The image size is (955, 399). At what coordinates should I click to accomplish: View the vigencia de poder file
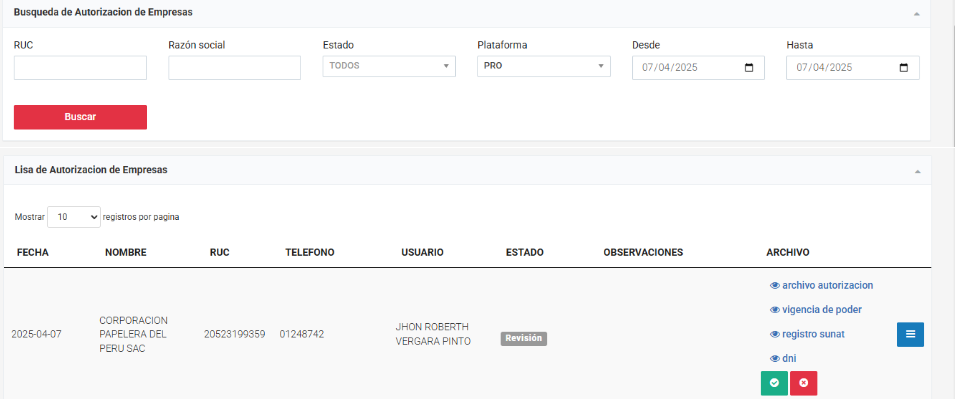click(816, 309)
